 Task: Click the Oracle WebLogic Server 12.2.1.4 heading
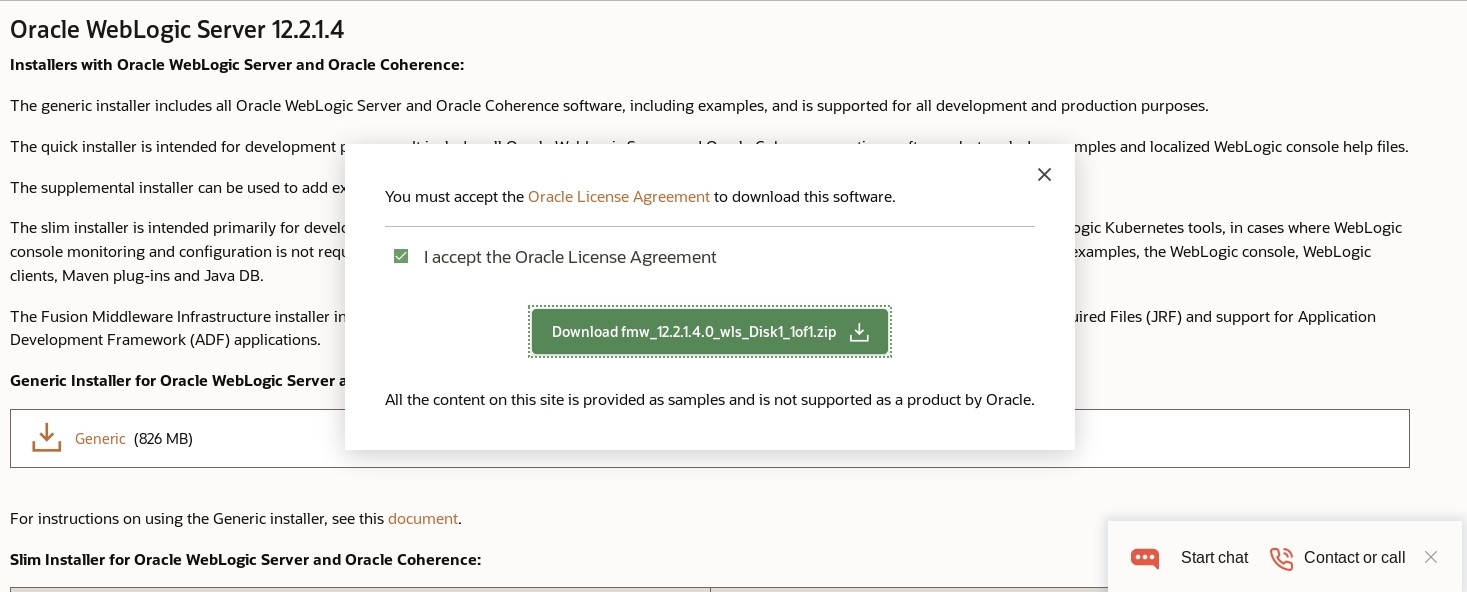177,30
